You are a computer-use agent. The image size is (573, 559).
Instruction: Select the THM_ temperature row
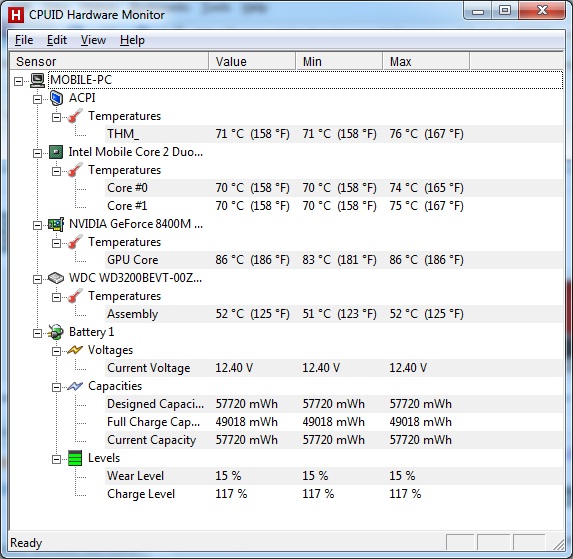tap(334, 134)
